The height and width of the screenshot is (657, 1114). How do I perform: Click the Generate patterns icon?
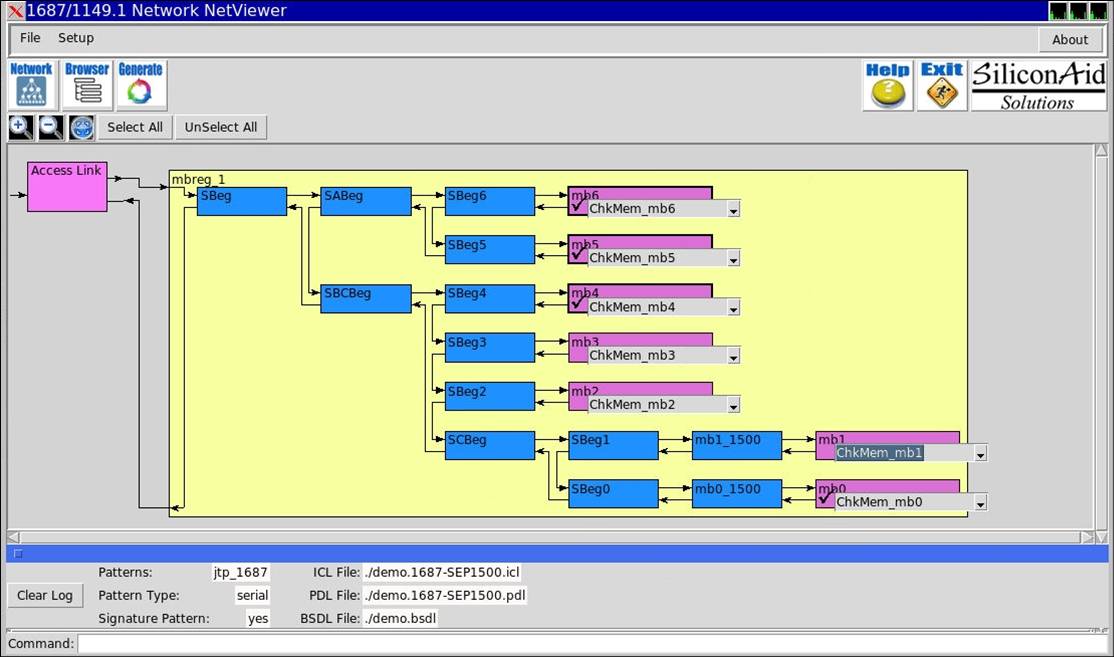click(140, 86)
